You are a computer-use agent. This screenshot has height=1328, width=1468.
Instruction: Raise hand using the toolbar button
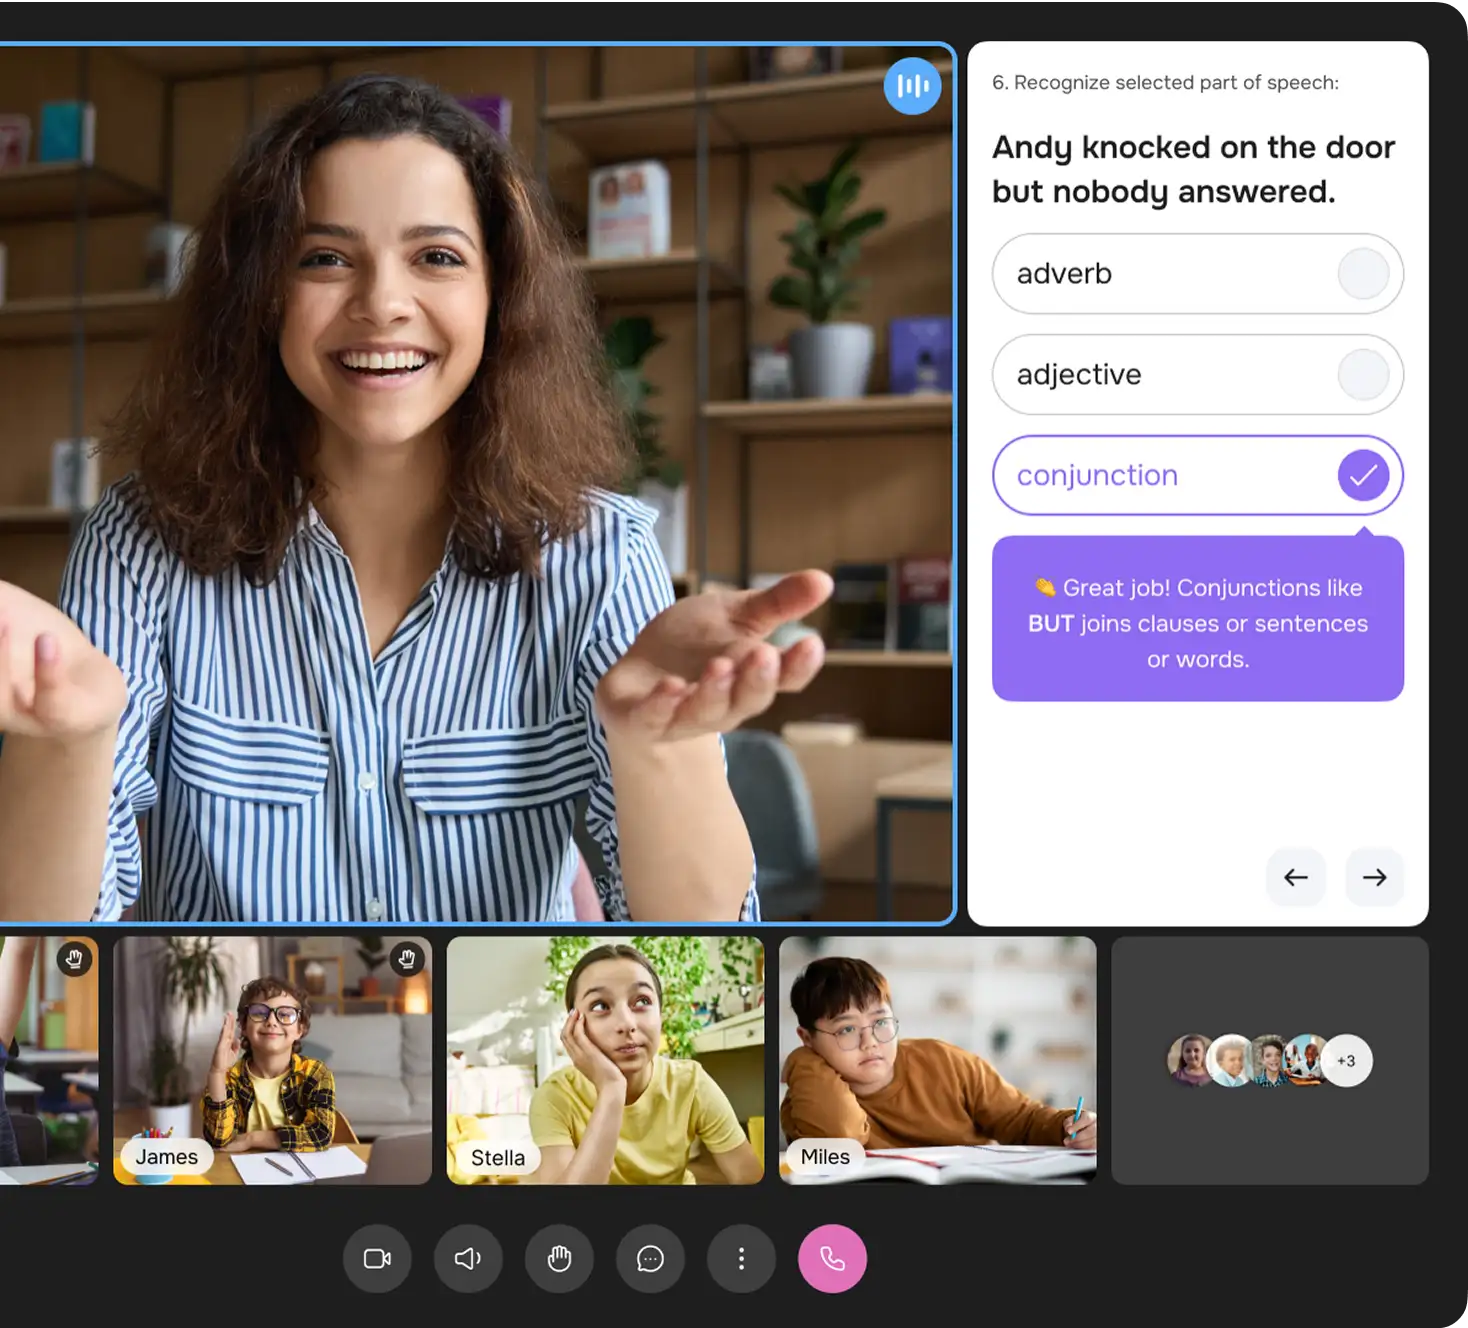tap(559, 1258)
